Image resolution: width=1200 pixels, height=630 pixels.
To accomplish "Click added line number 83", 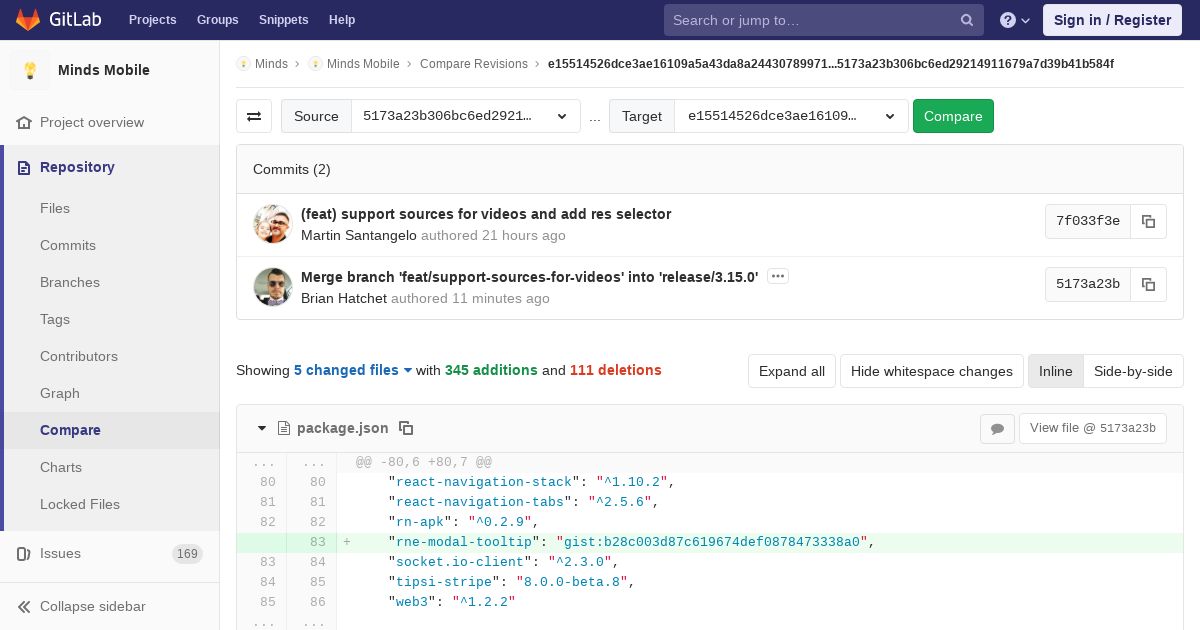I will pos(317,542).
